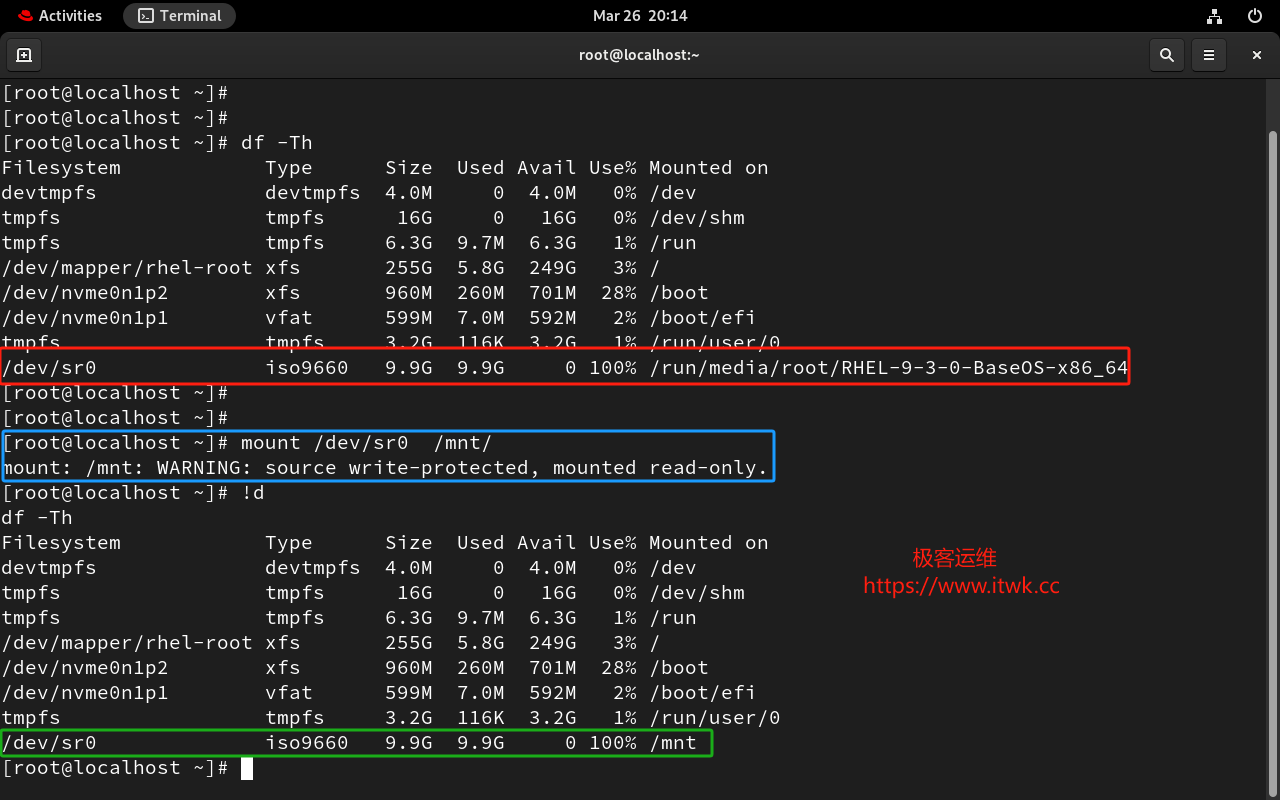Screen dimensions: 1280x800
Task: Open the Terminal app menu in top bar
Action: (180, 16)
